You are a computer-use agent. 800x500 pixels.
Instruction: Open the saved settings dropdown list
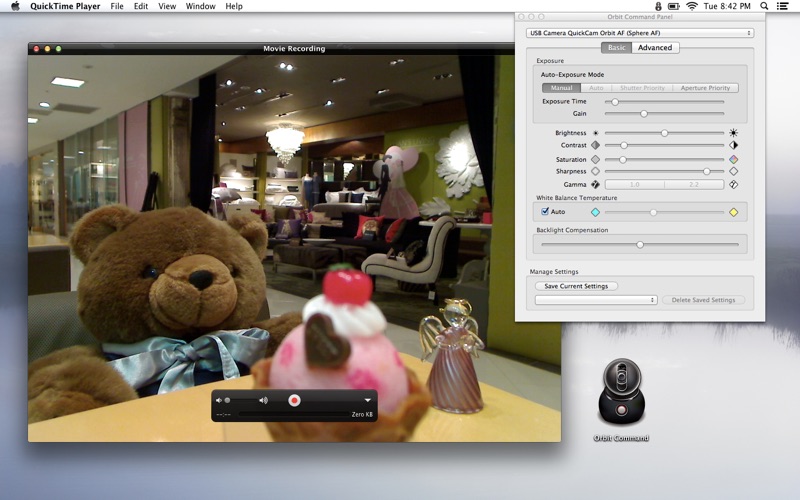click(596, 300)
